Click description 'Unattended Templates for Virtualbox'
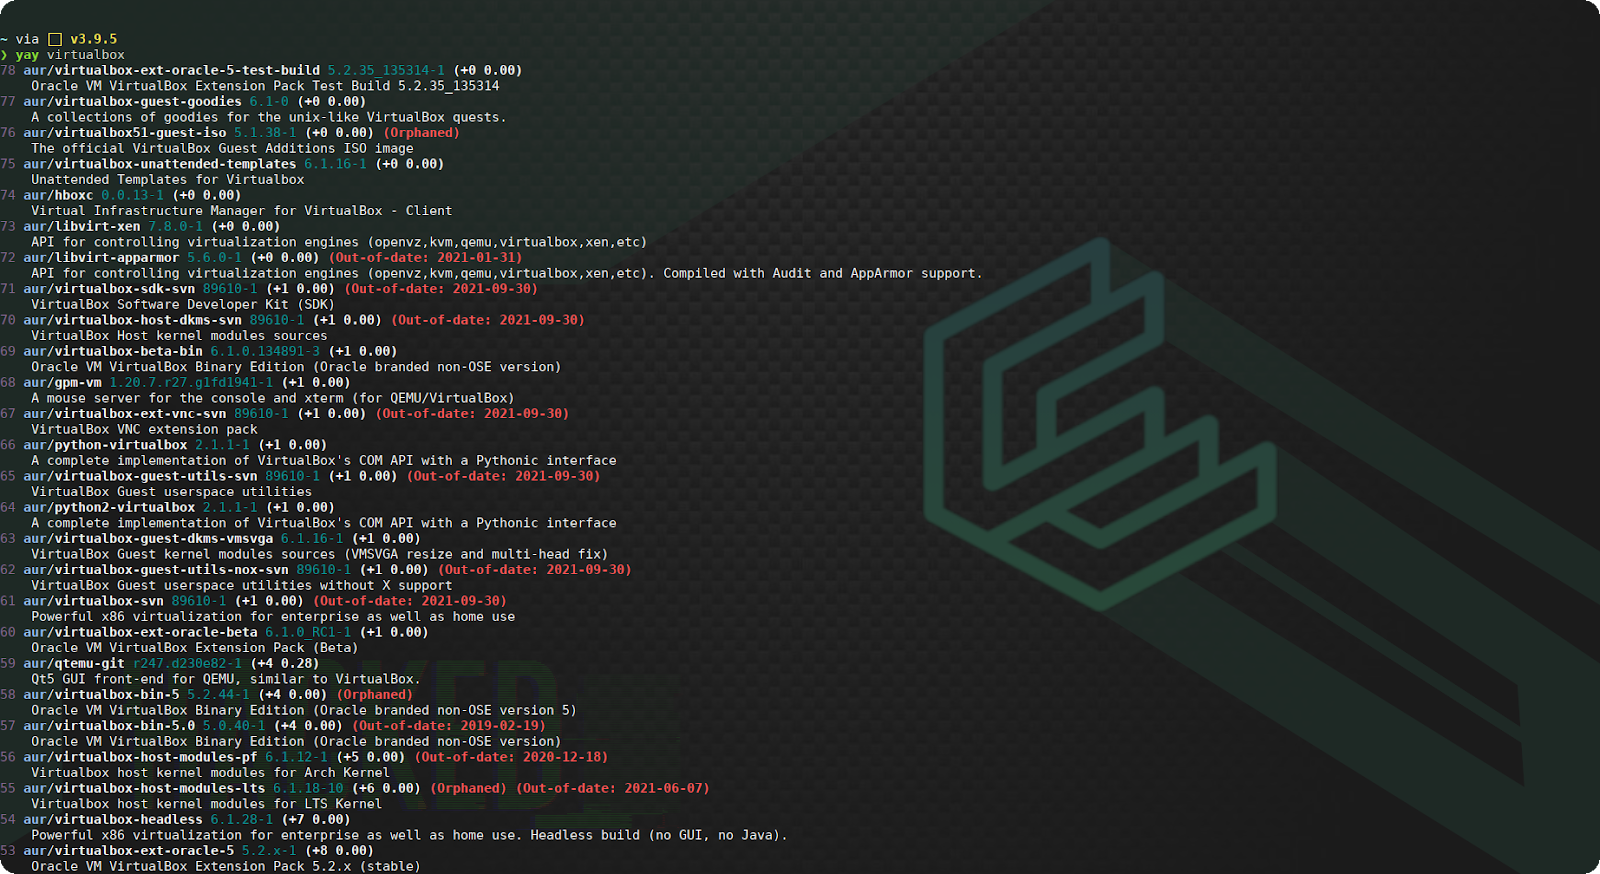The height and width of the screenshot is (874, 1600). pos(168,180)
